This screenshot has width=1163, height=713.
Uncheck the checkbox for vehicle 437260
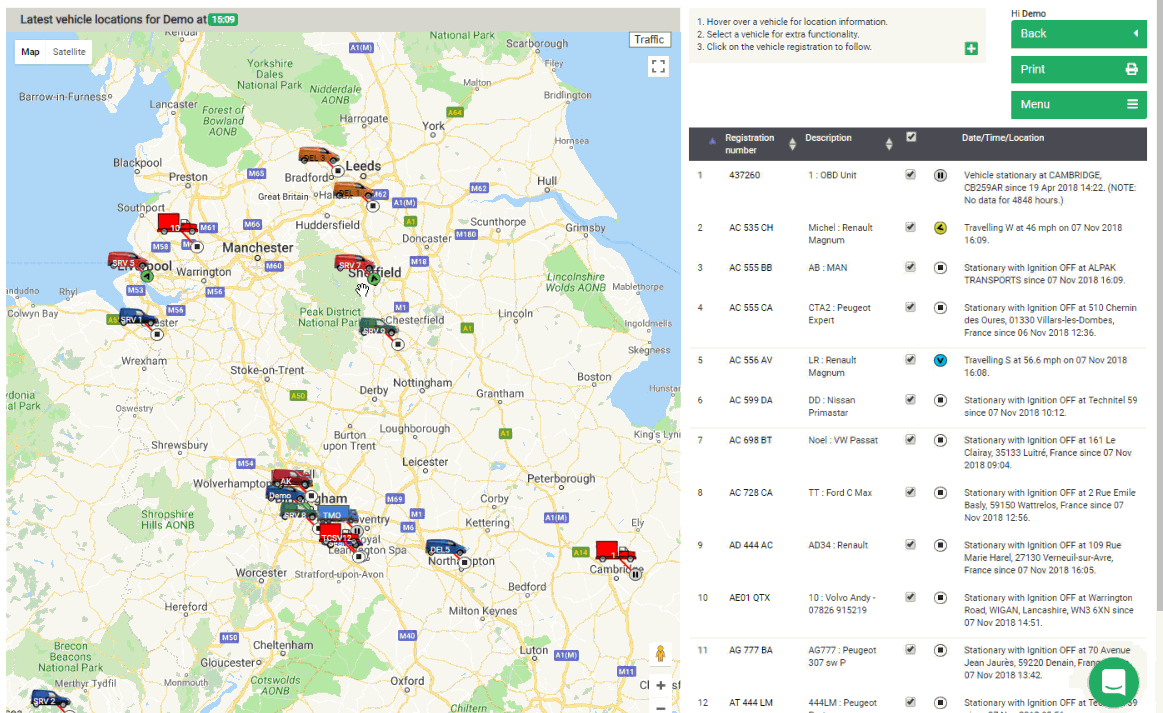(910, 175)
